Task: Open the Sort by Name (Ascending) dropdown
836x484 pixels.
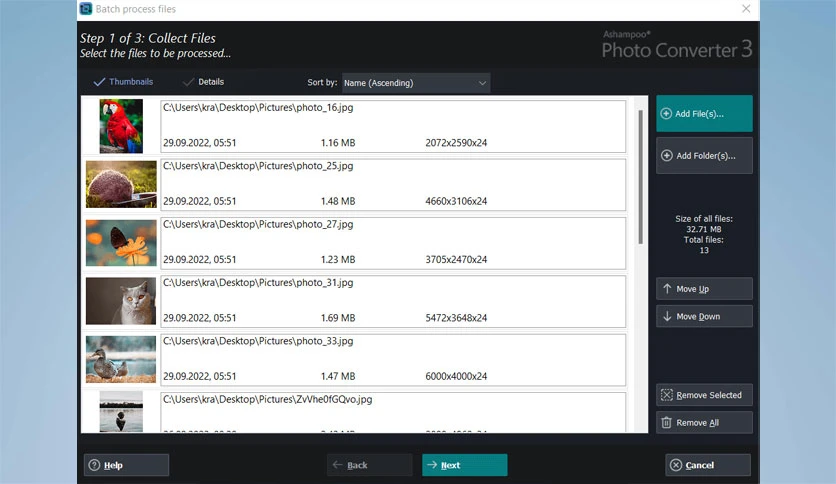Action: tap(416, 83)
